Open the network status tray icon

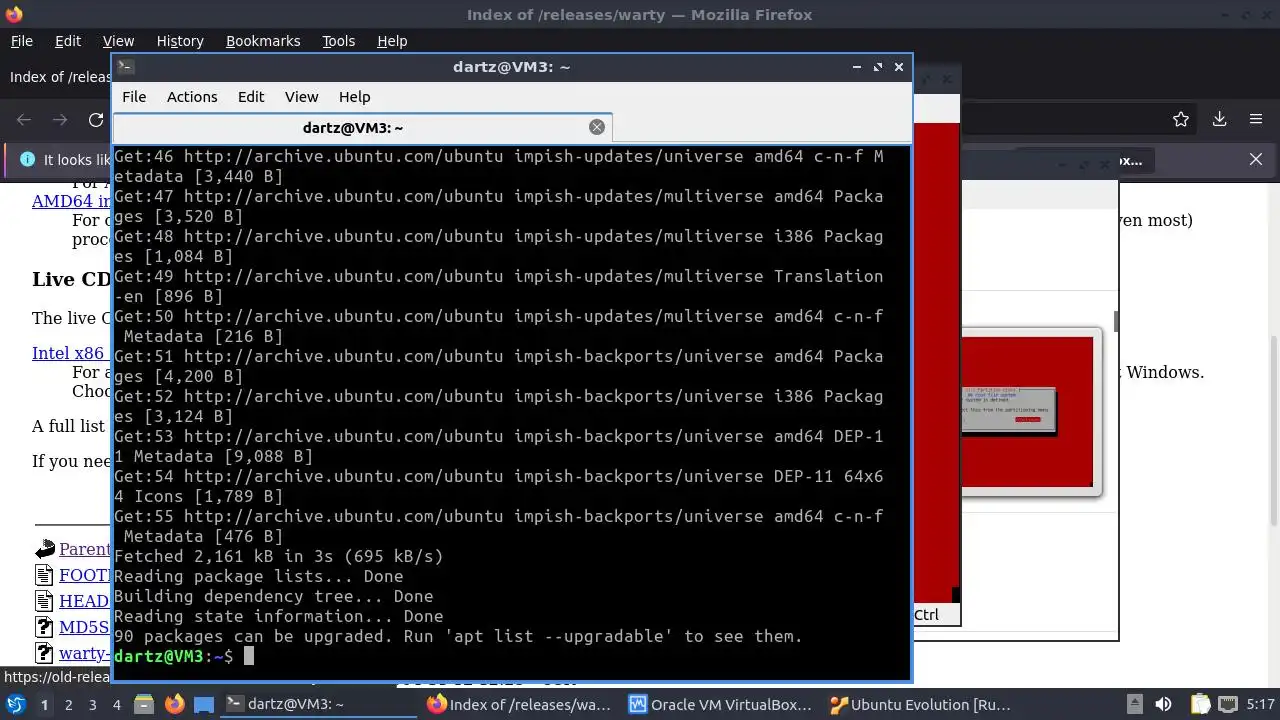[1228, 704]
